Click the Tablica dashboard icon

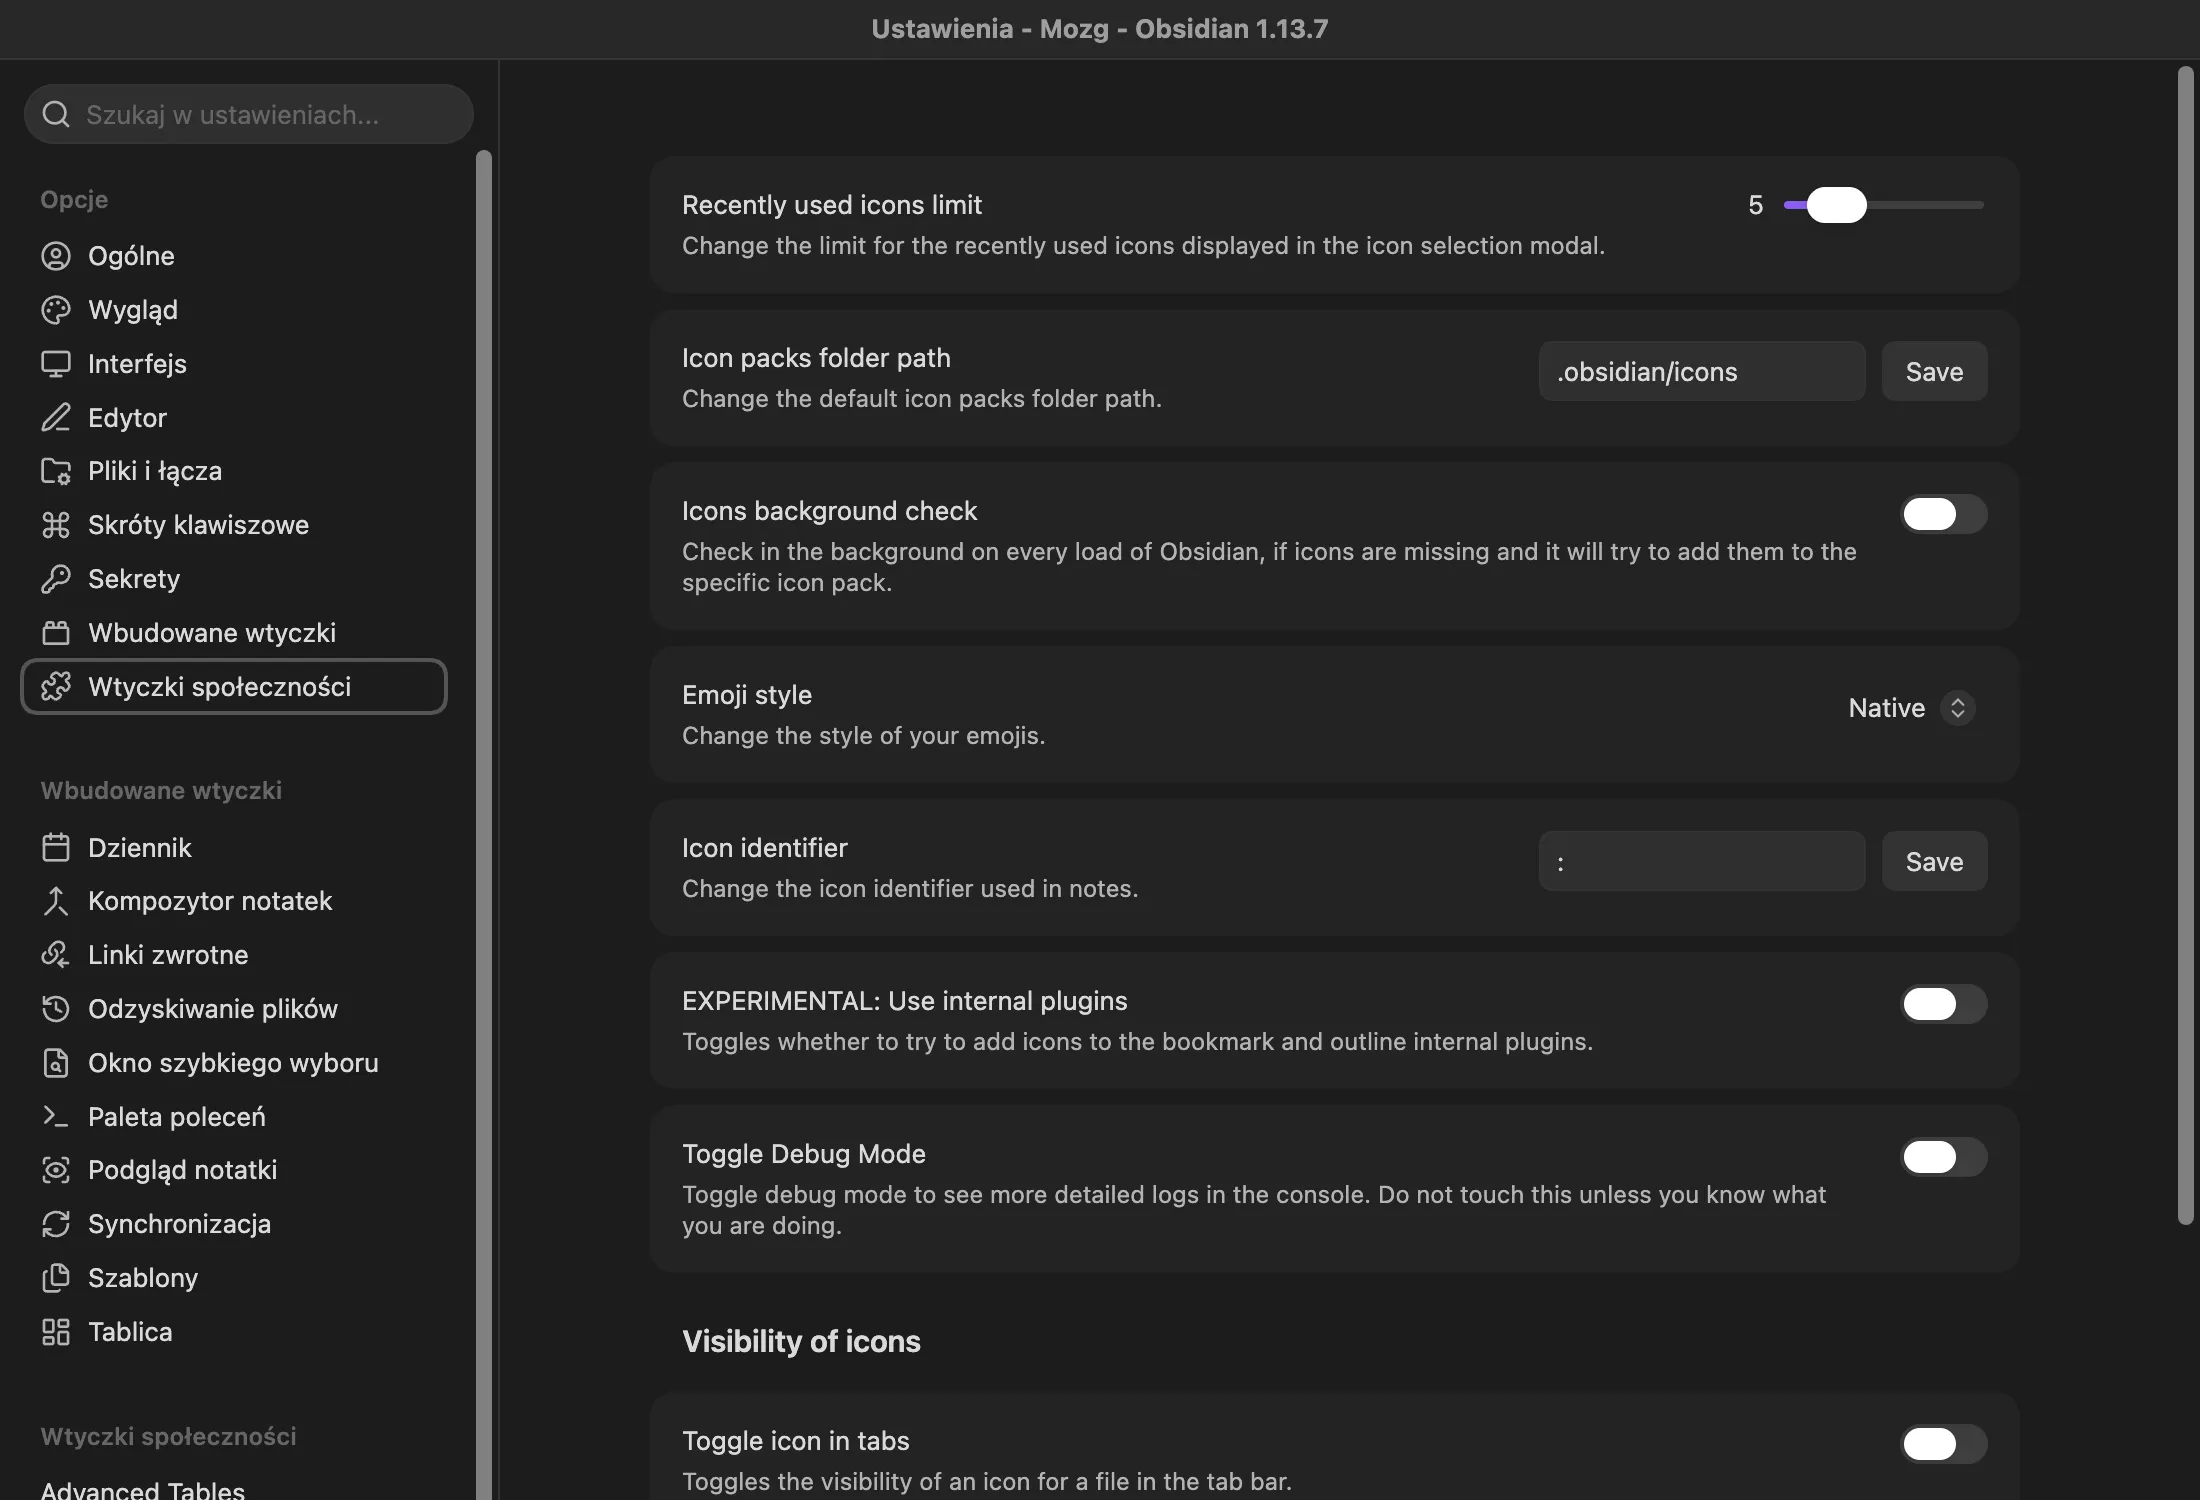56,1332
